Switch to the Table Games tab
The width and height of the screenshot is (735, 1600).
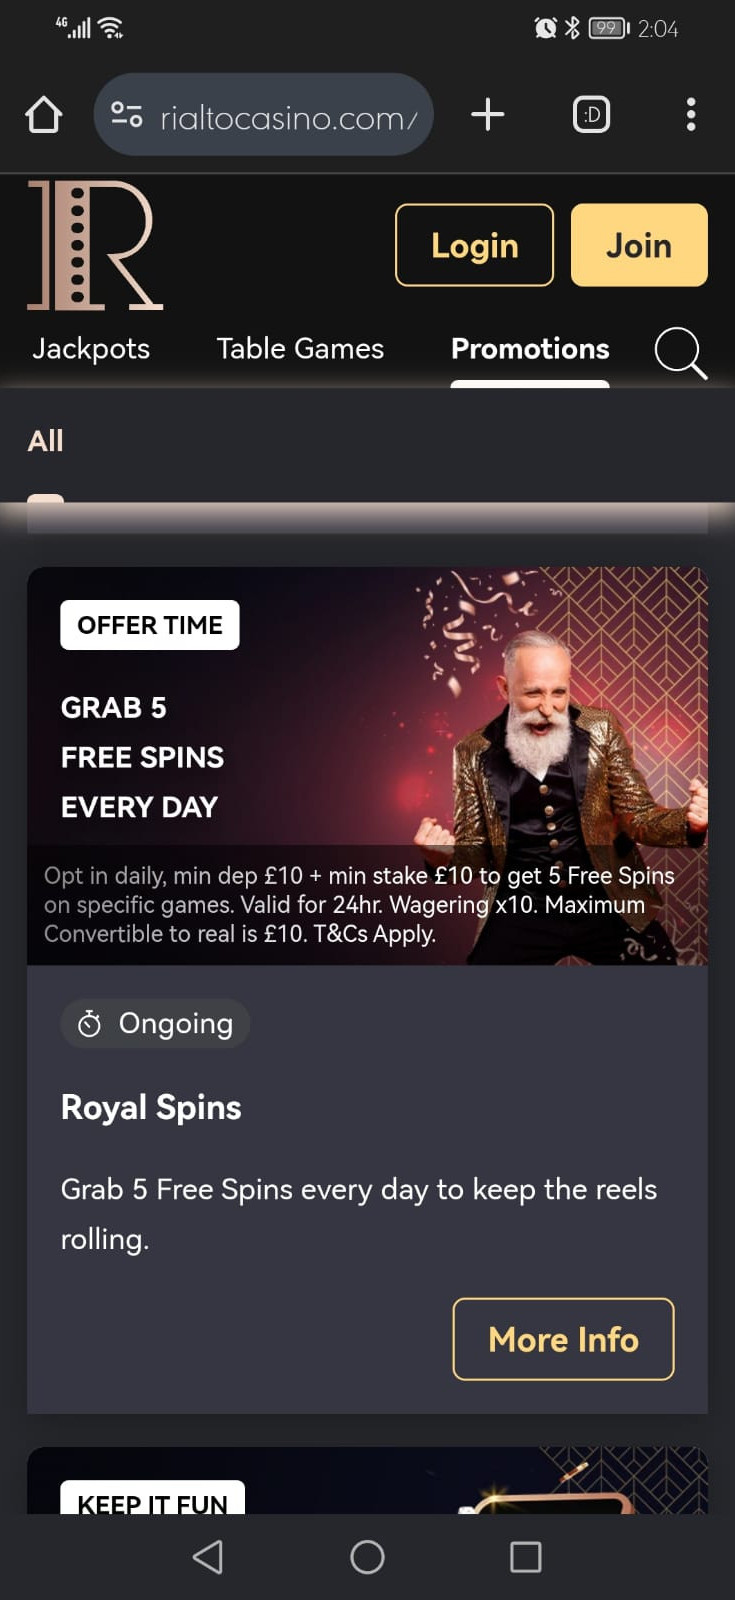tap(300, 348)
